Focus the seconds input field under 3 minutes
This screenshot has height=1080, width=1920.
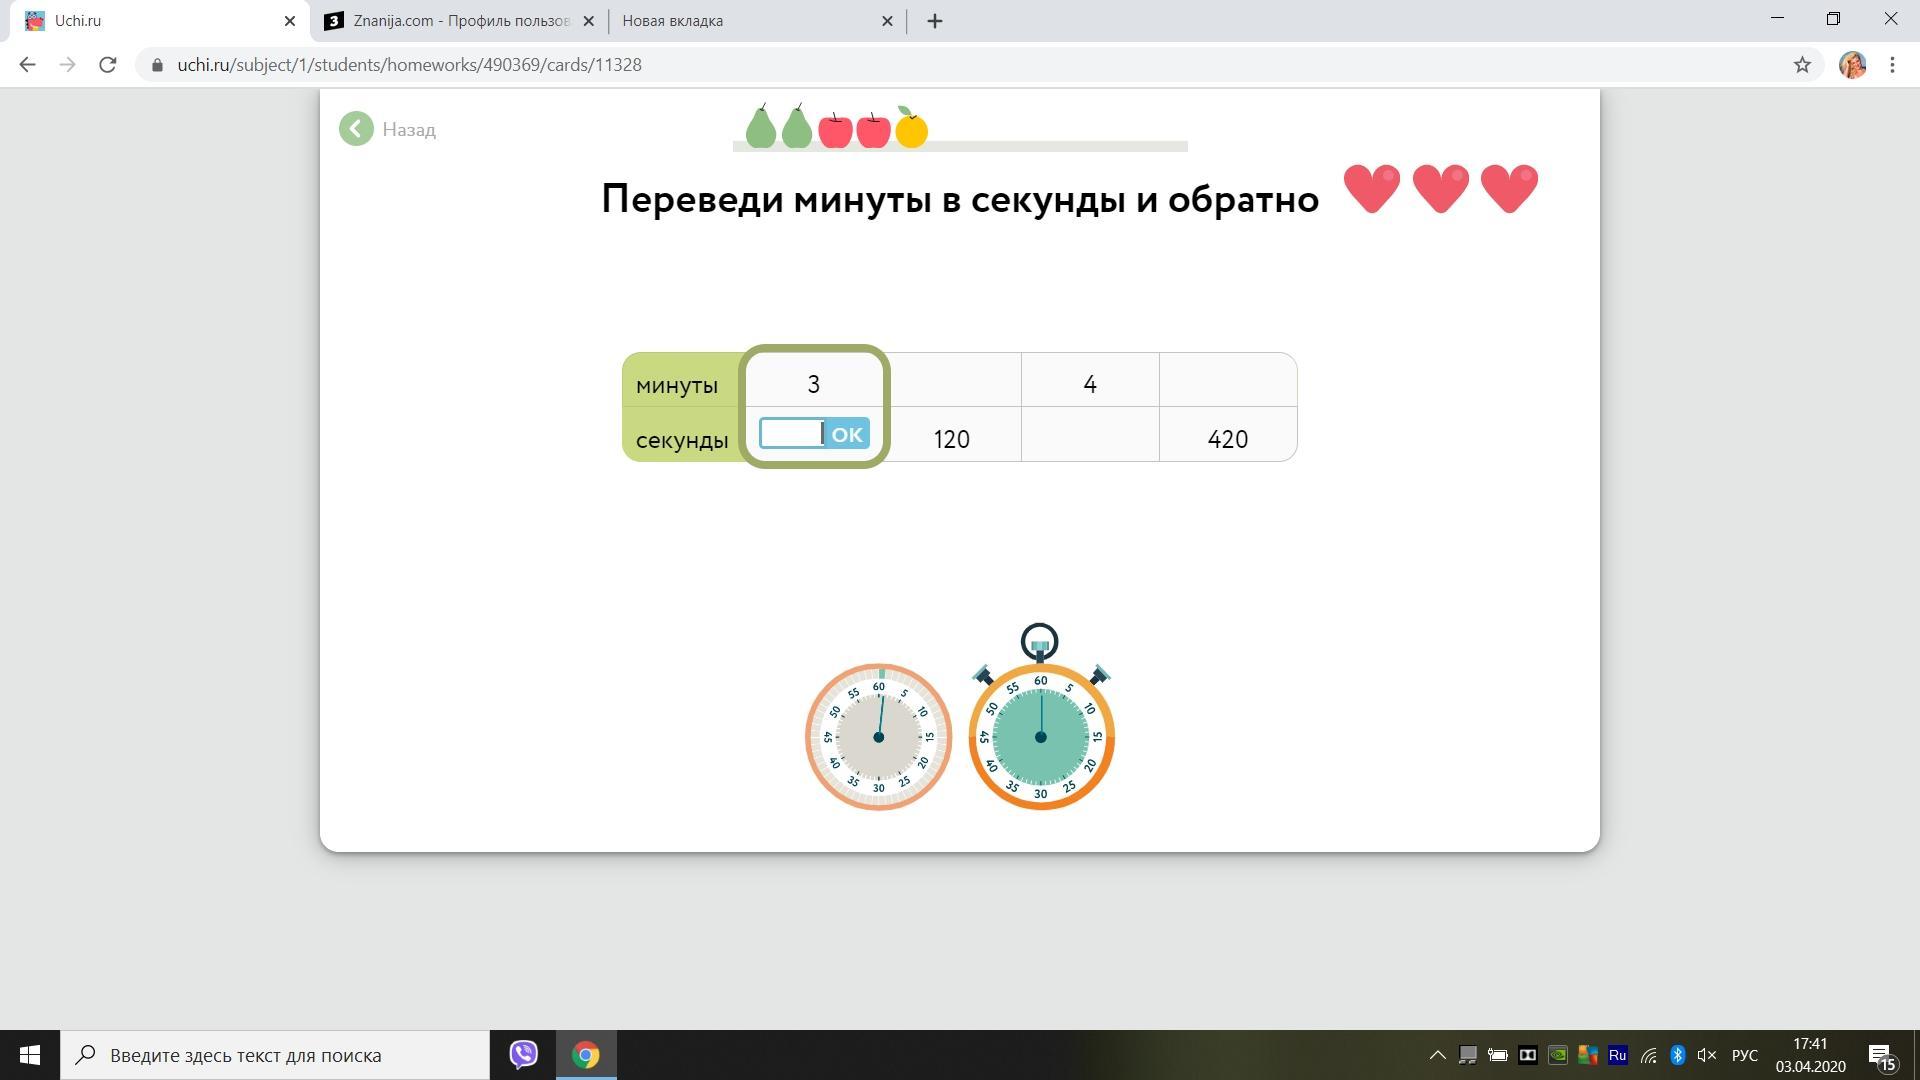792,433
